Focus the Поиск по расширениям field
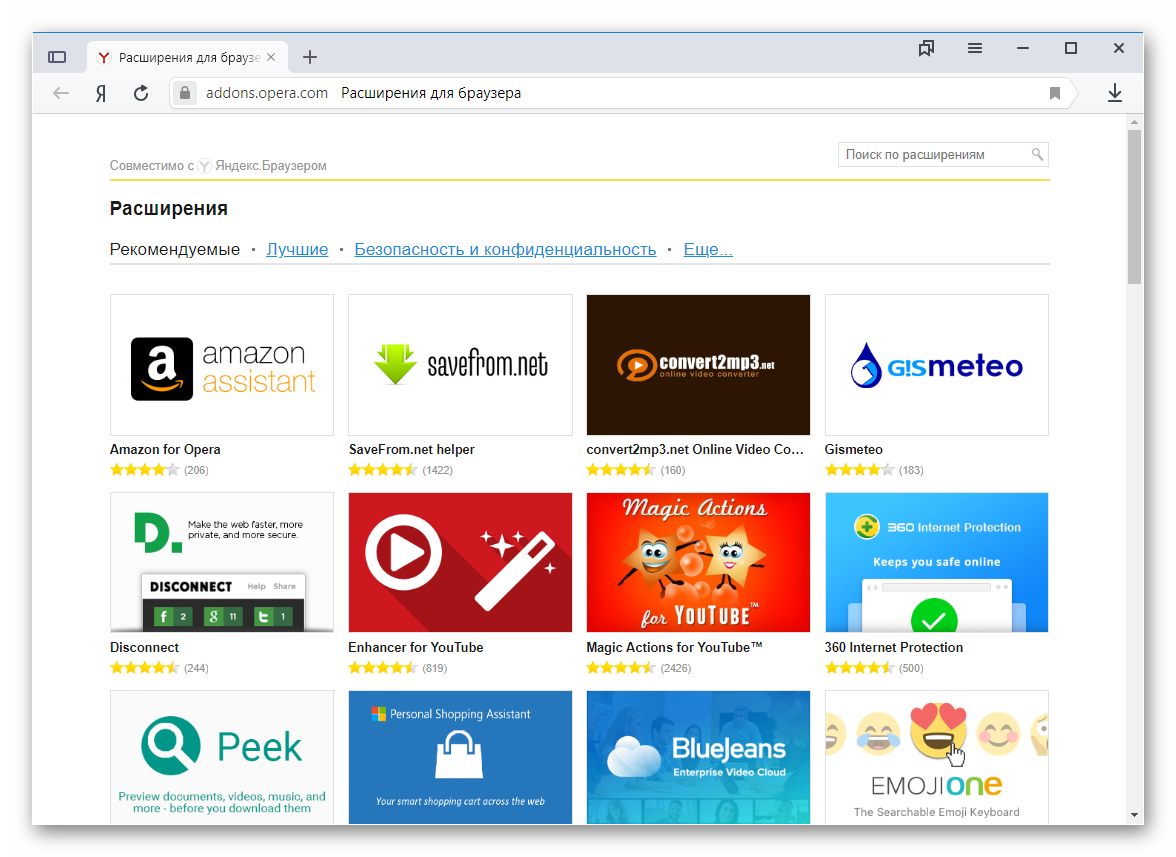Screen dimensions: 1176x857 [943, 154]
